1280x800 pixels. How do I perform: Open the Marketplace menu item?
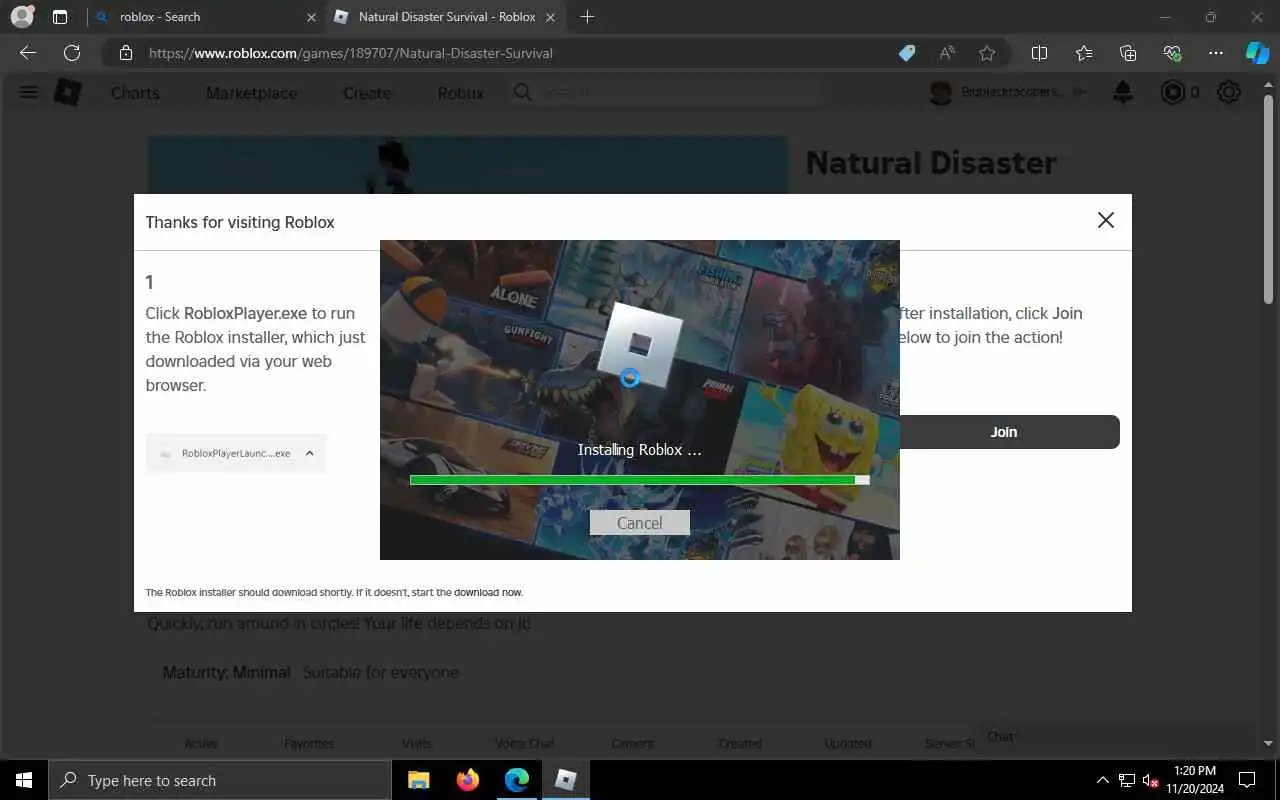(x=251, y=93)
